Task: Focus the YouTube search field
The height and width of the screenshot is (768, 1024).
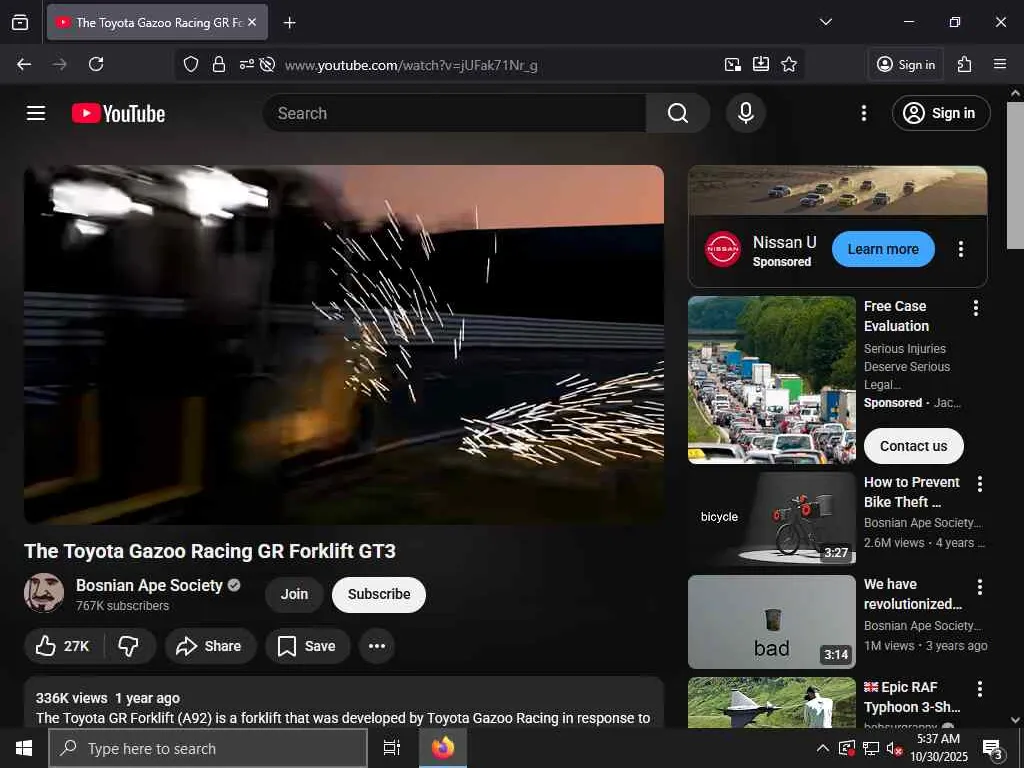Action: 455,113
